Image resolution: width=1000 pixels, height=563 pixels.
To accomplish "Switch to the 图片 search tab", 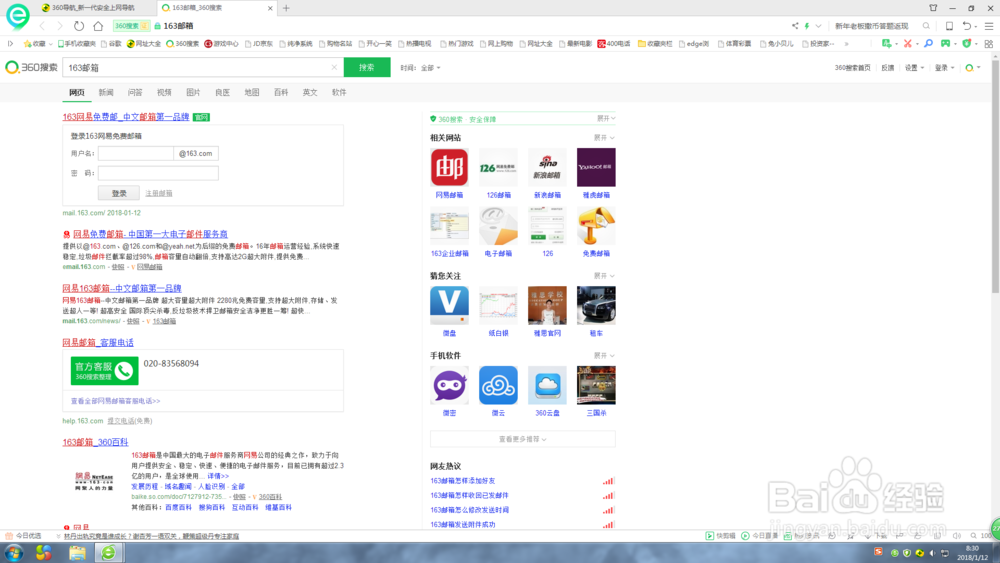I will pos(193,92).
